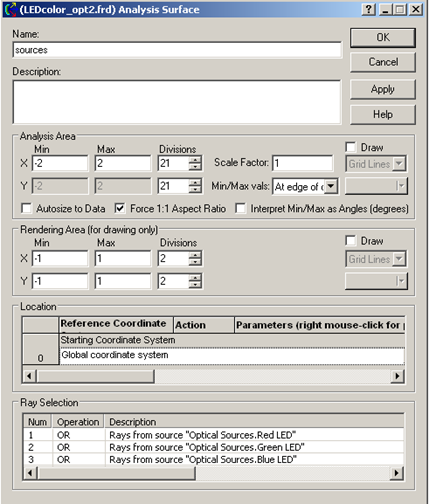This screenshot has width=429, height=504.
Task: Increase Rendering Area Y Divisions with up arrow
Action: point(195,277)
